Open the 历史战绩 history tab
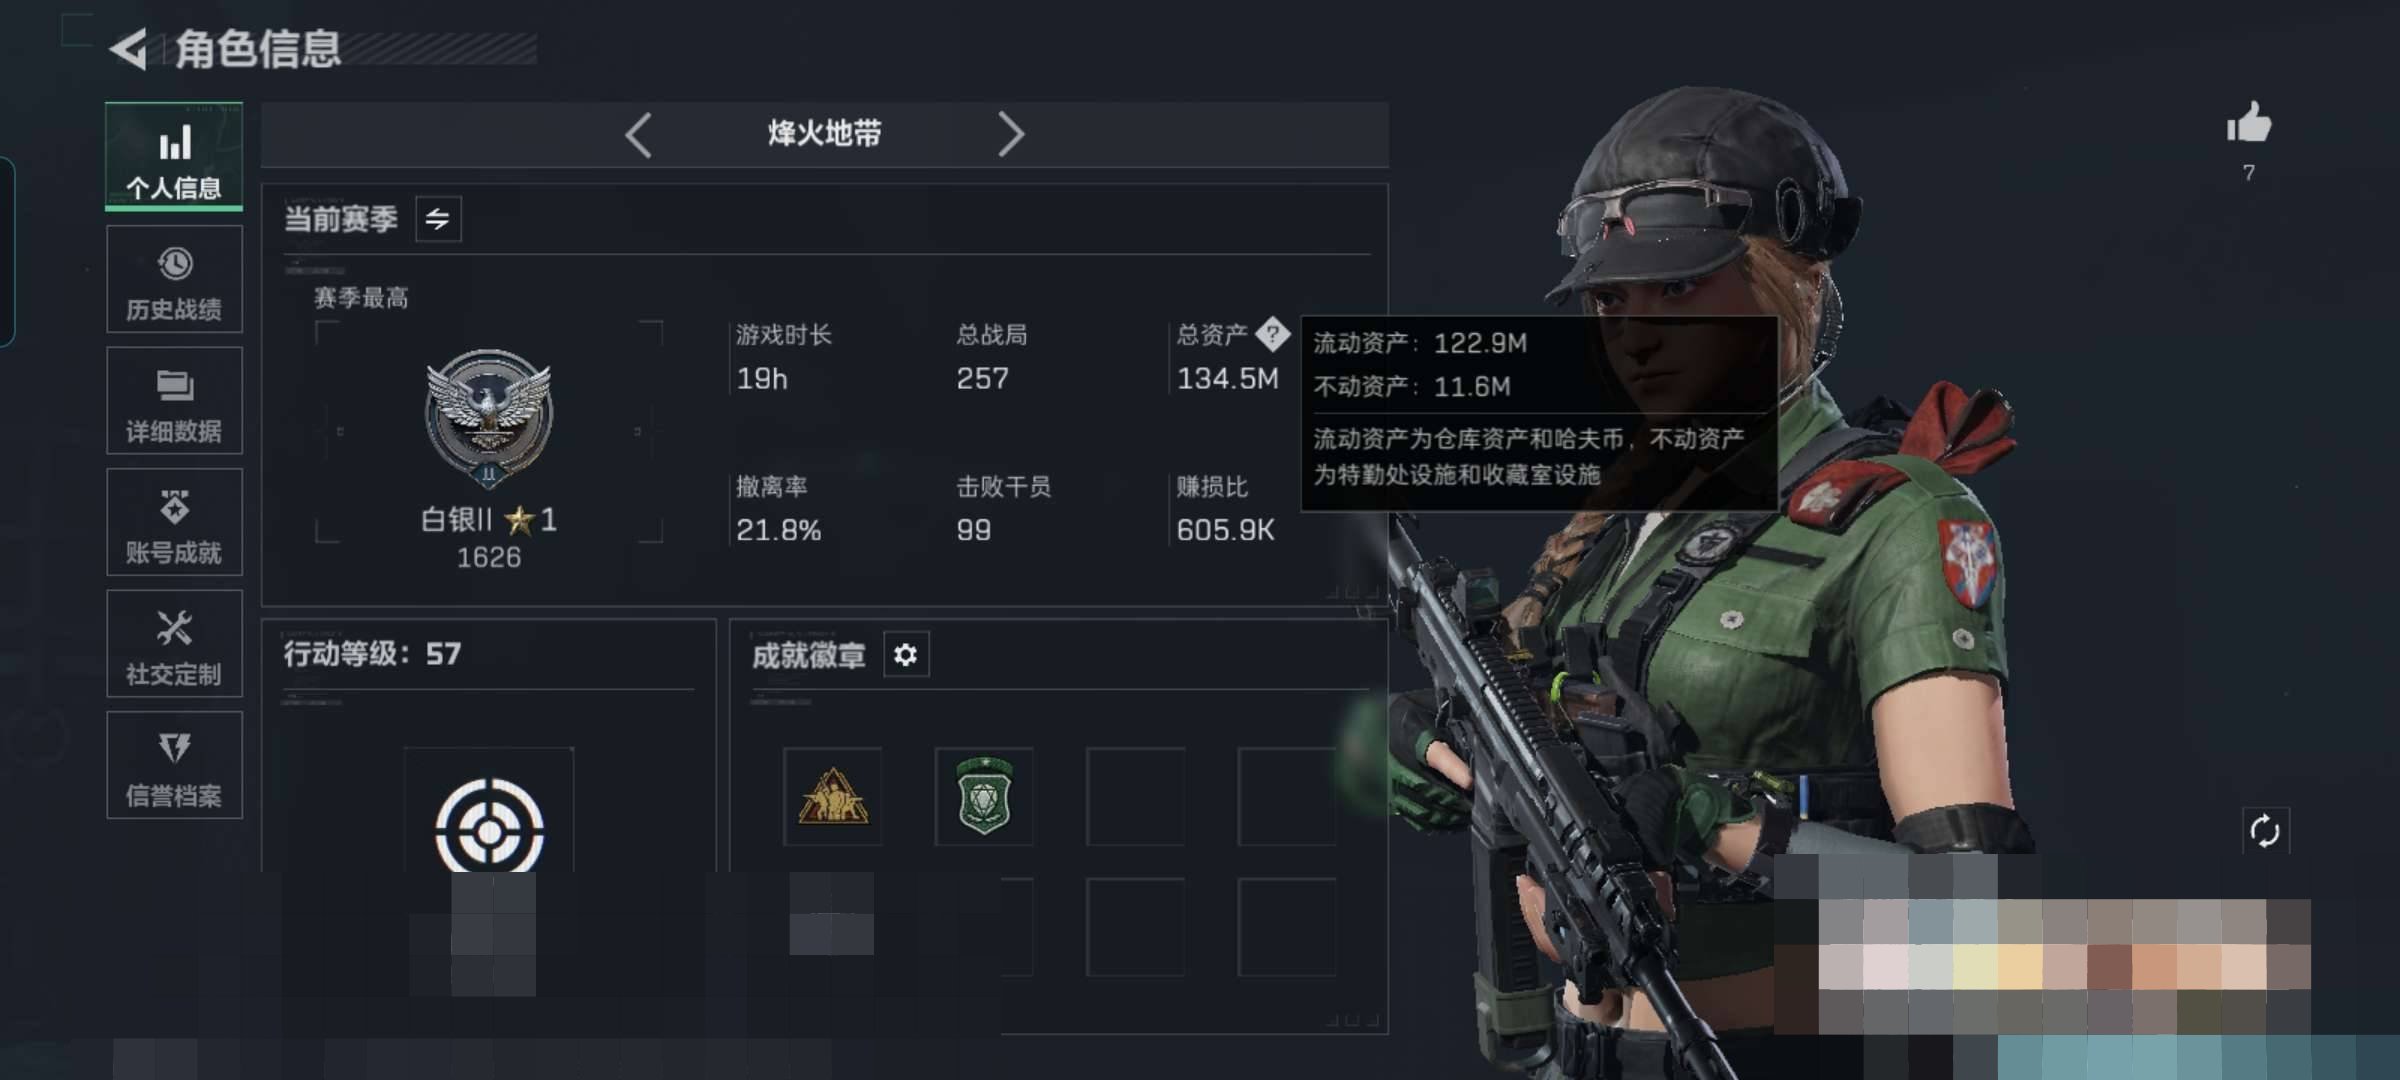Viewport: 2400px width, 1080px height. [174, 279]
